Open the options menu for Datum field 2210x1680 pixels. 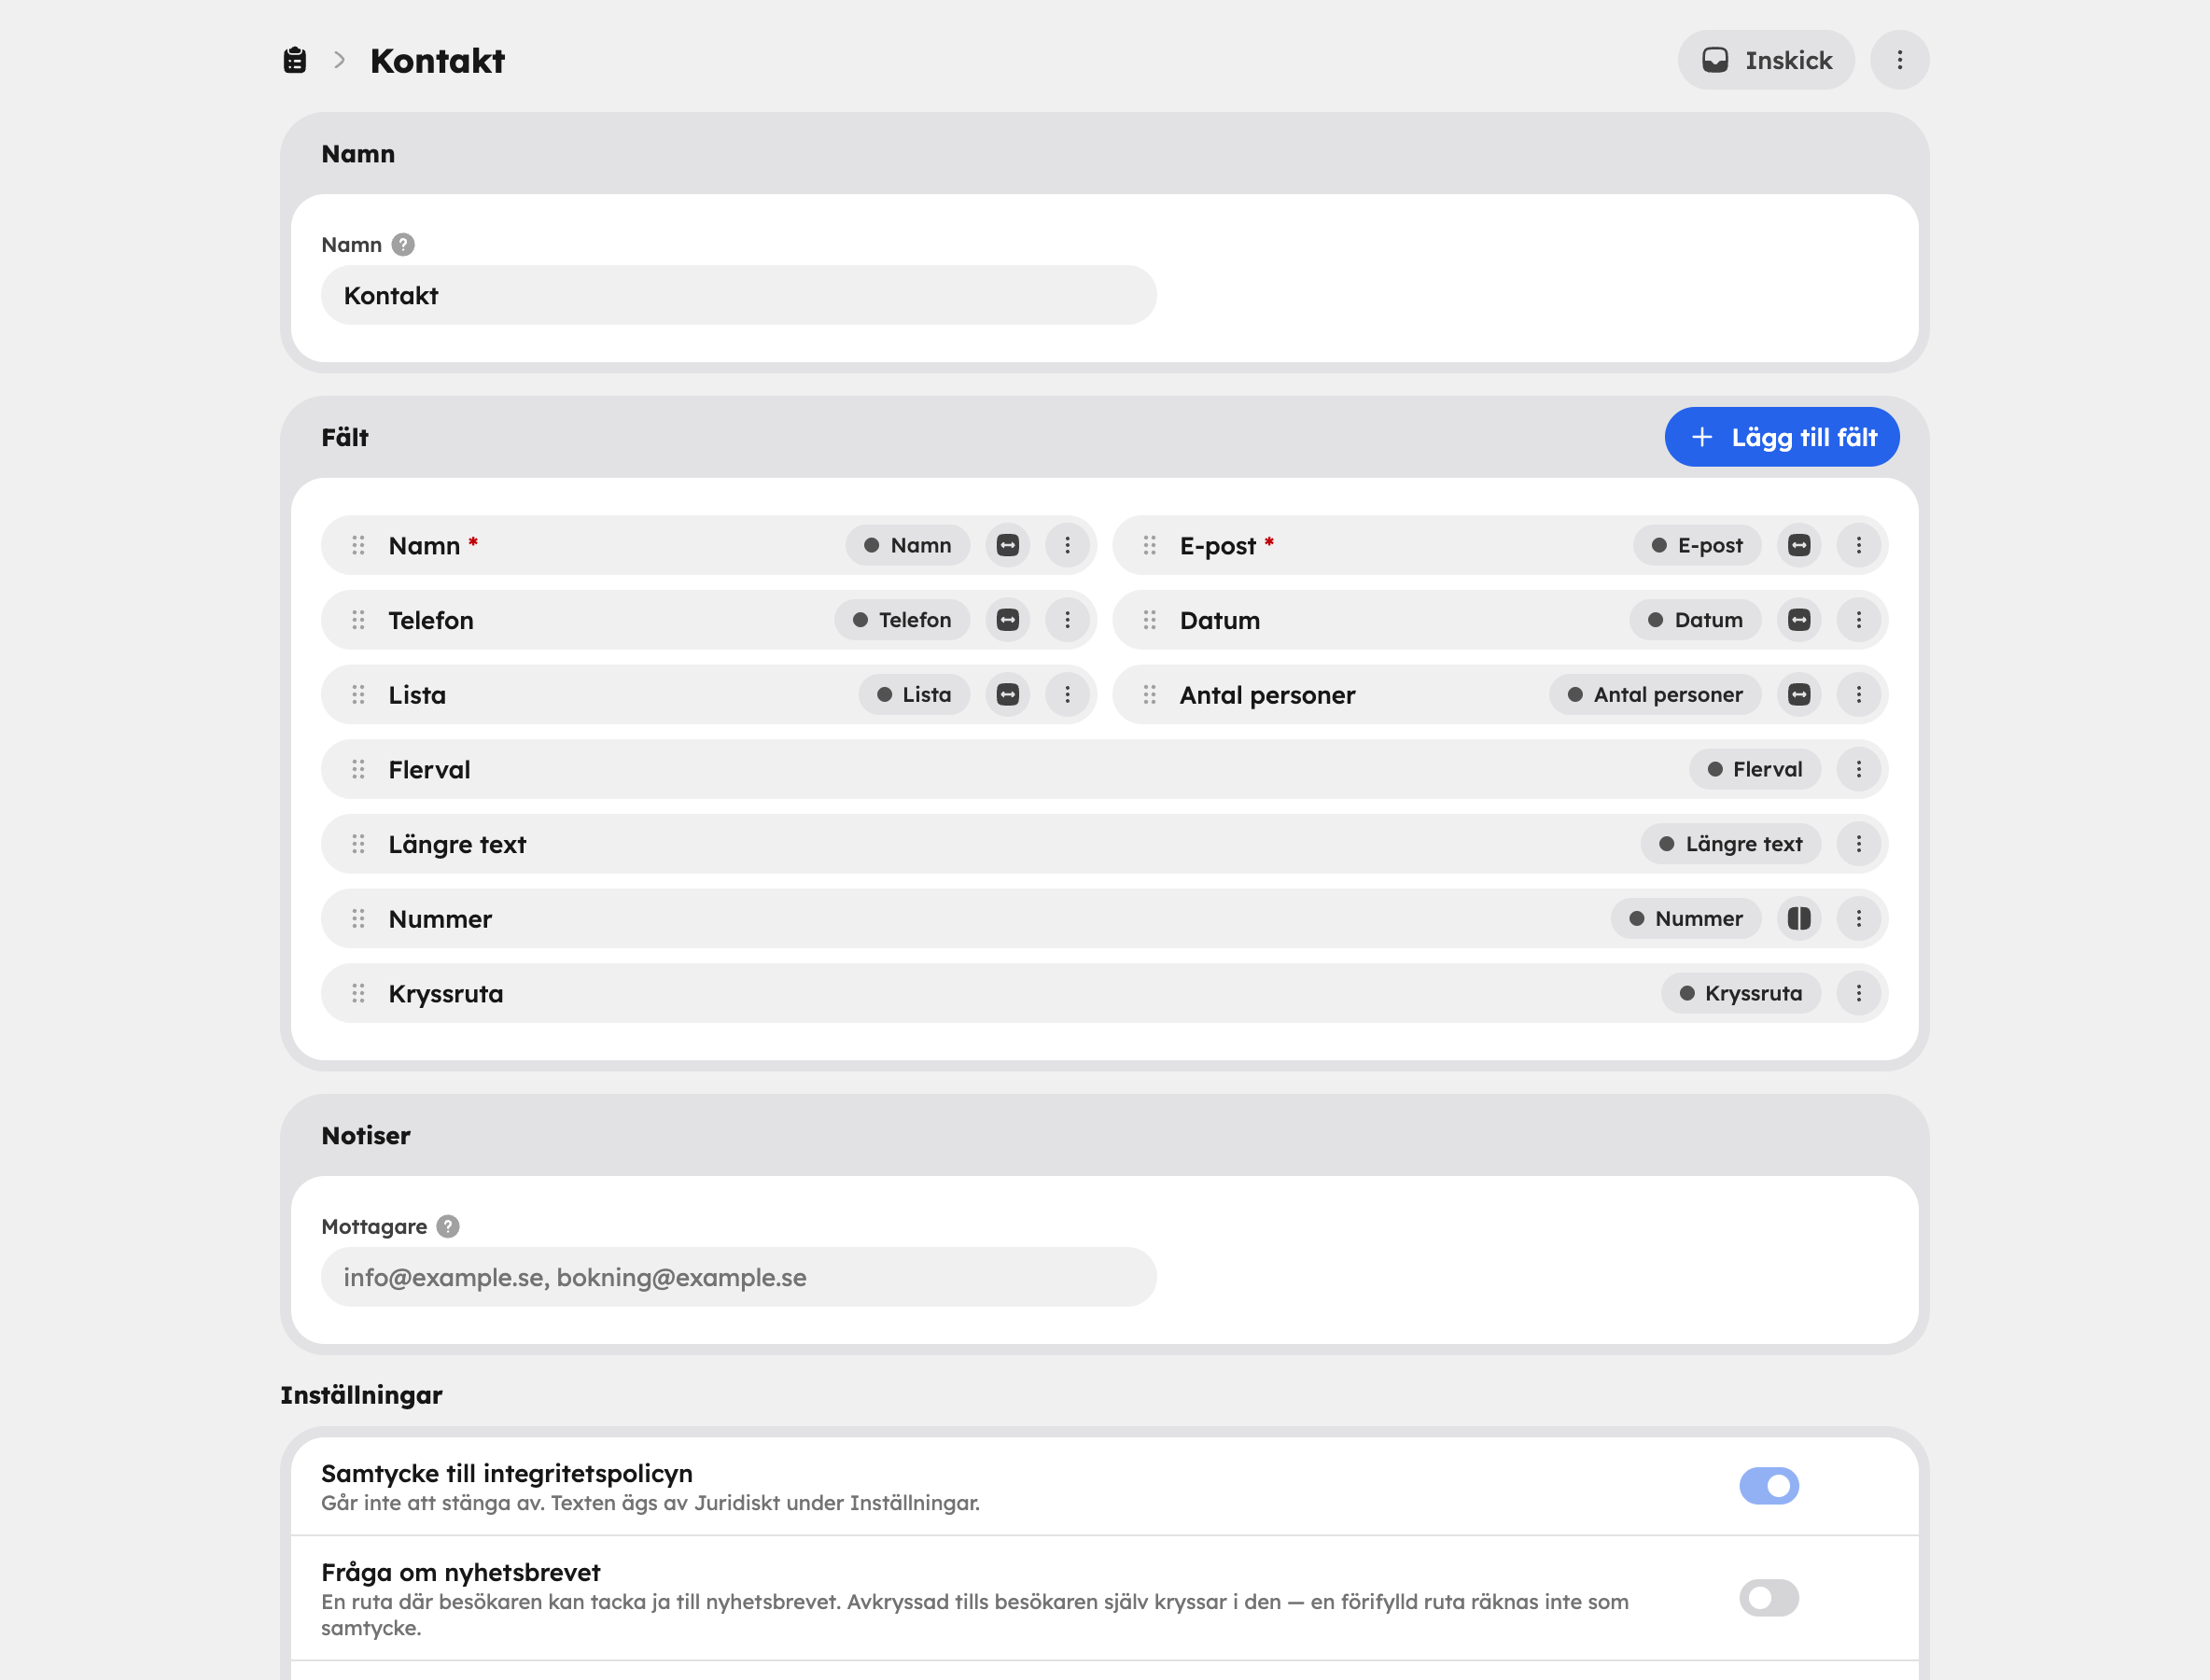click(1858, 620)
